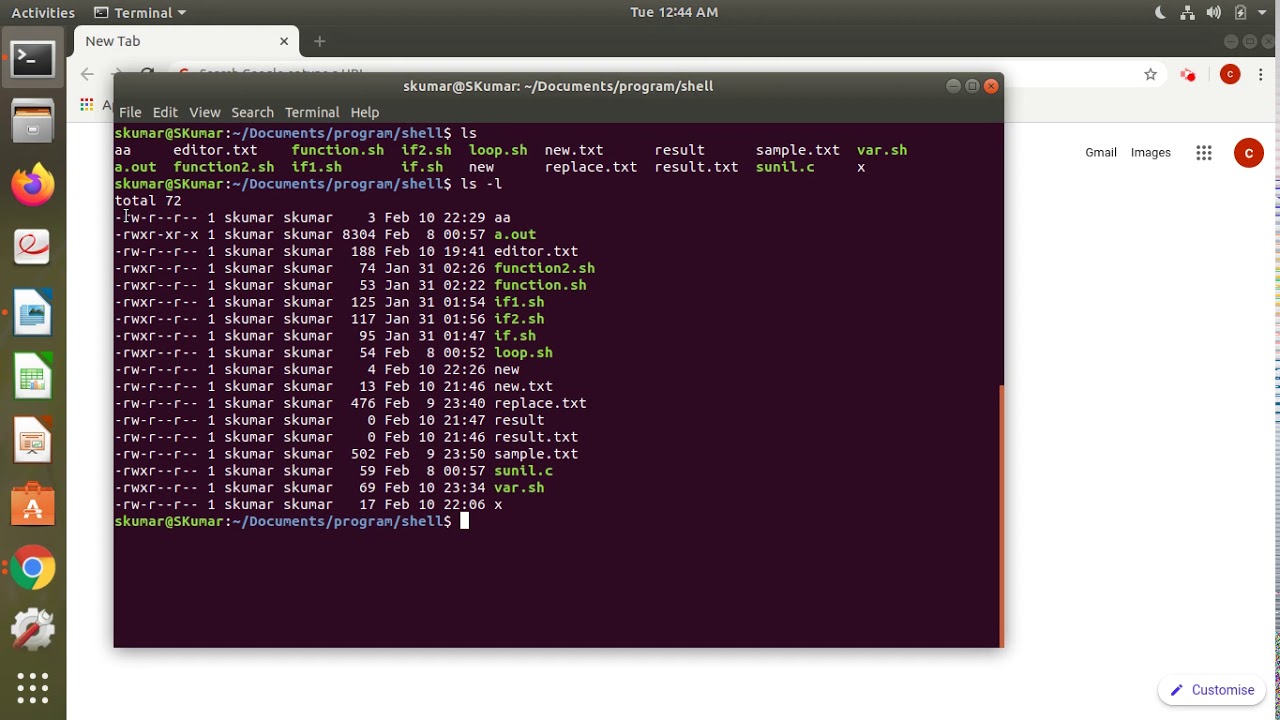Click the time '22:26' in the new row
The width and height of the screenshot is (1280, 720).
point(464,370)
